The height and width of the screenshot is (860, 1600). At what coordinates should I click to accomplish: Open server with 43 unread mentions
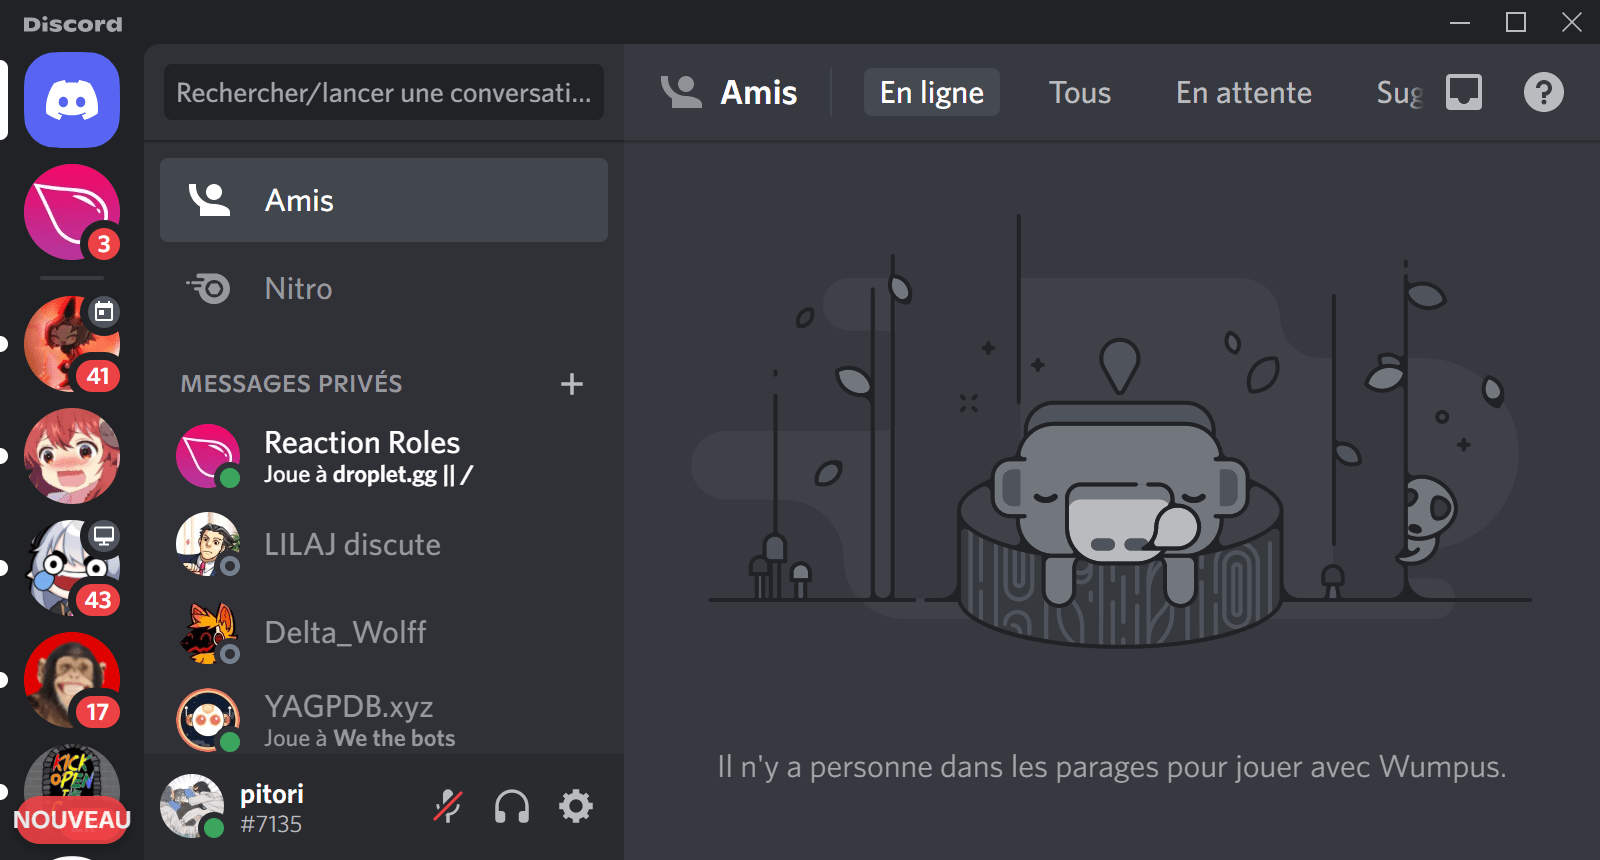pos(72,568)
